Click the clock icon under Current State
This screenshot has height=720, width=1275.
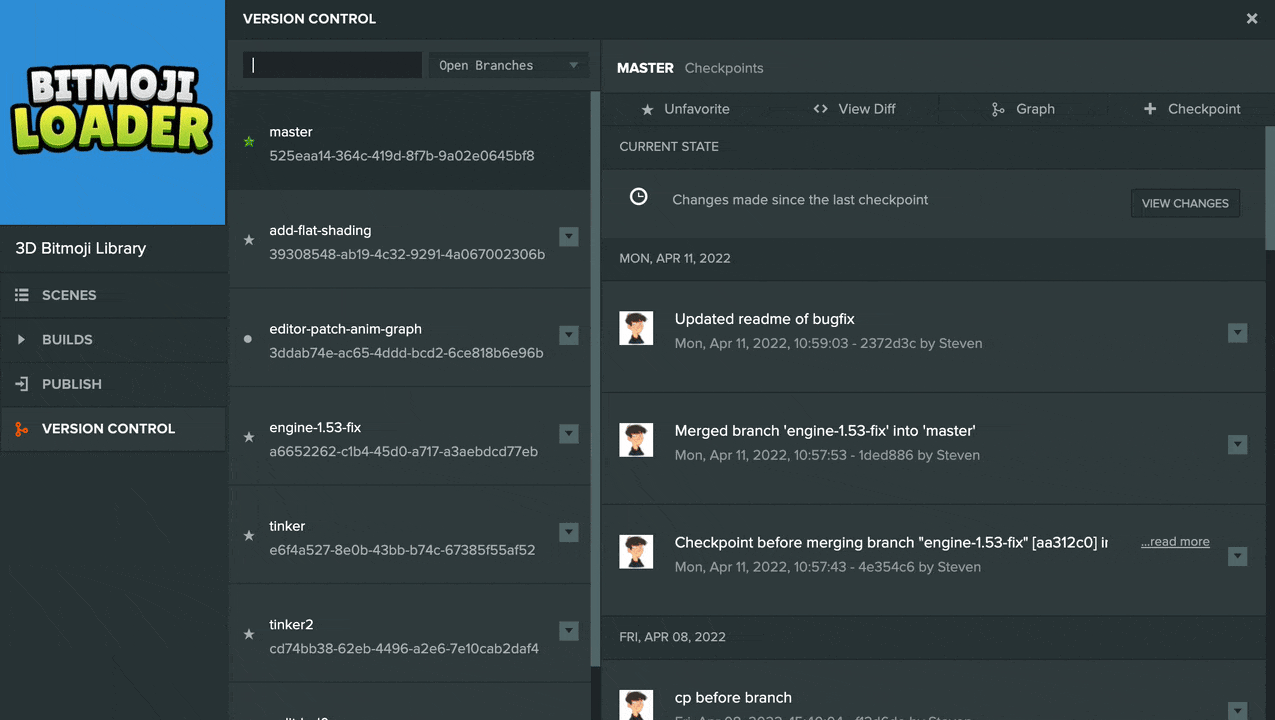click(x=638, y=197)
